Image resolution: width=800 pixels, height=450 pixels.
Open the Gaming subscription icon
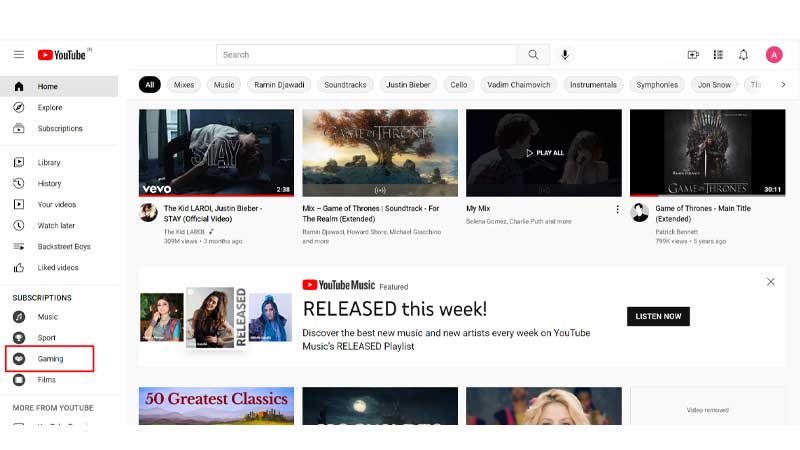[19, 359]
